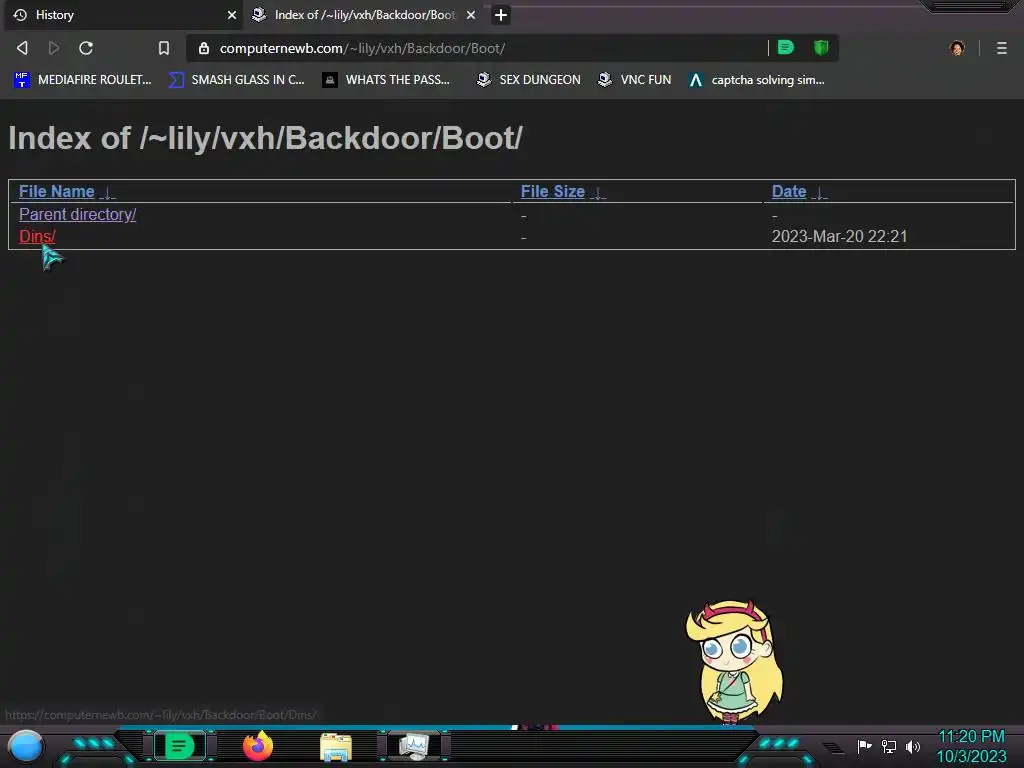
Task: Close the History tab
Action: point(232,15)
